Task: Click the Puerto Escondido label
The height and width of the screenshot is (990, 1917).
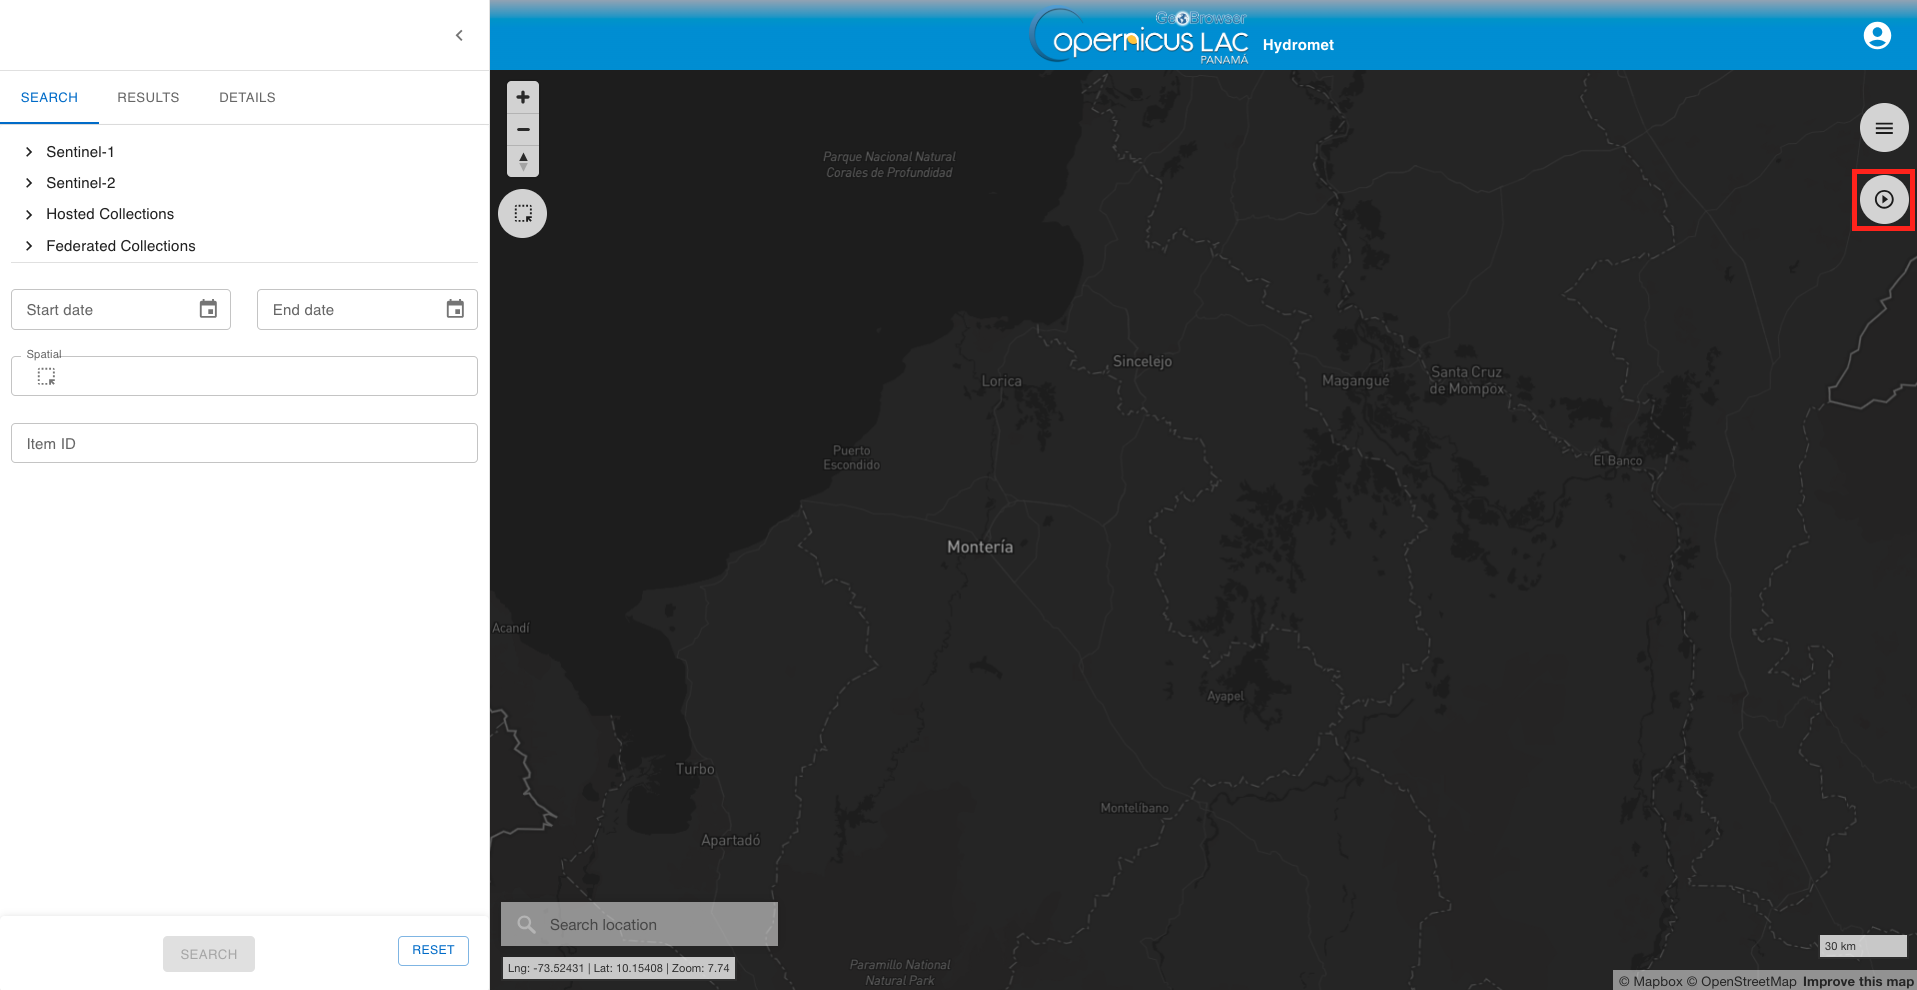Action: point(851,458)
